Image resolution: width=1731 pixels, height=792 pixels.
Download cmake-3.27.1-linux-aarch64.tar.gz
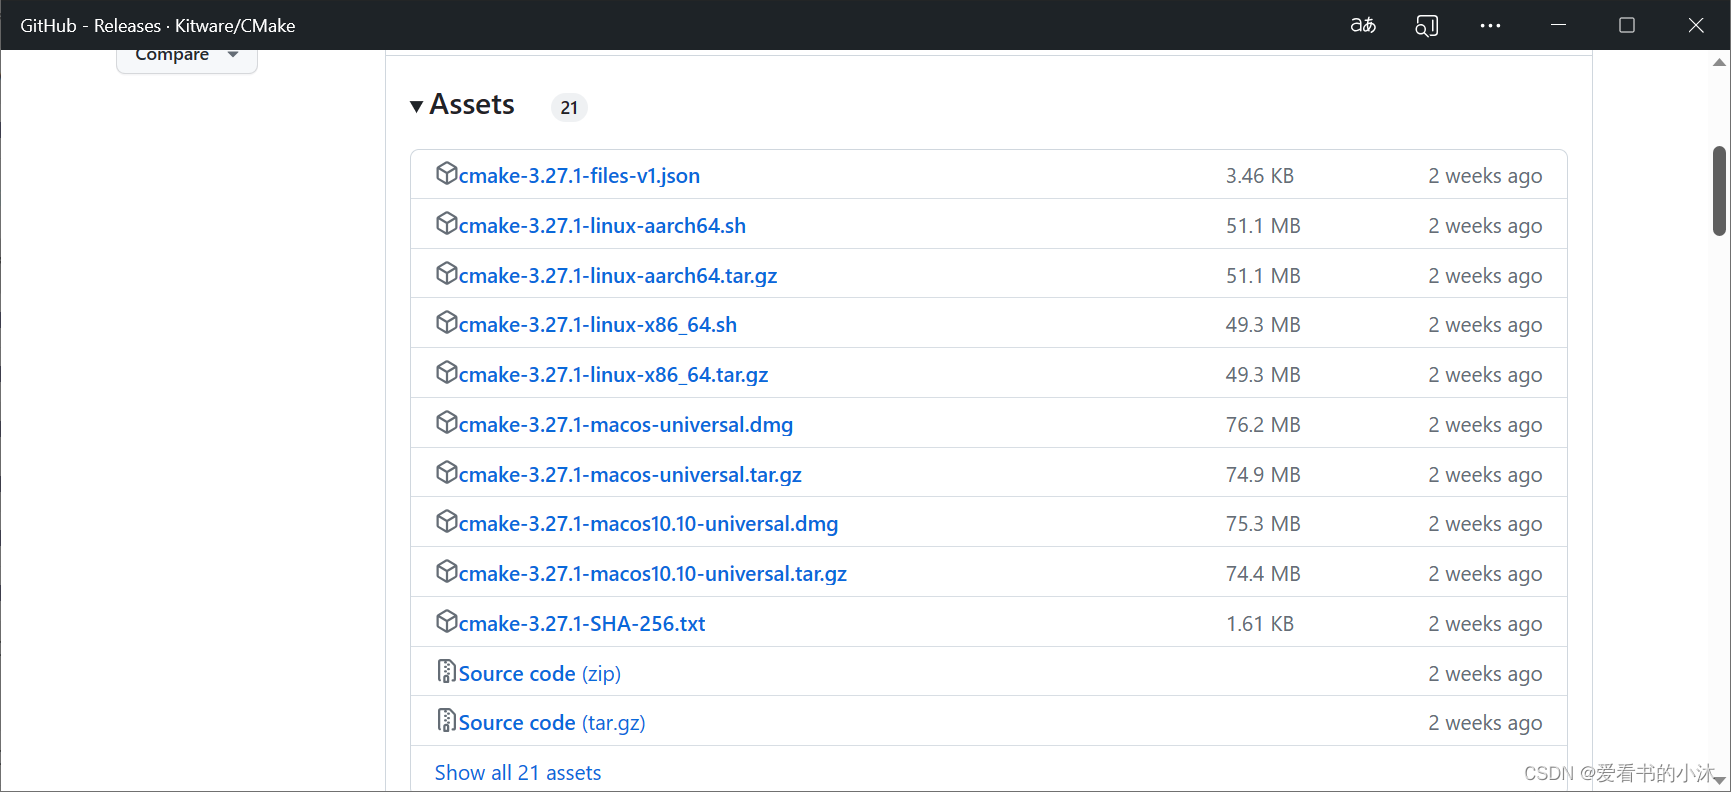618,275
